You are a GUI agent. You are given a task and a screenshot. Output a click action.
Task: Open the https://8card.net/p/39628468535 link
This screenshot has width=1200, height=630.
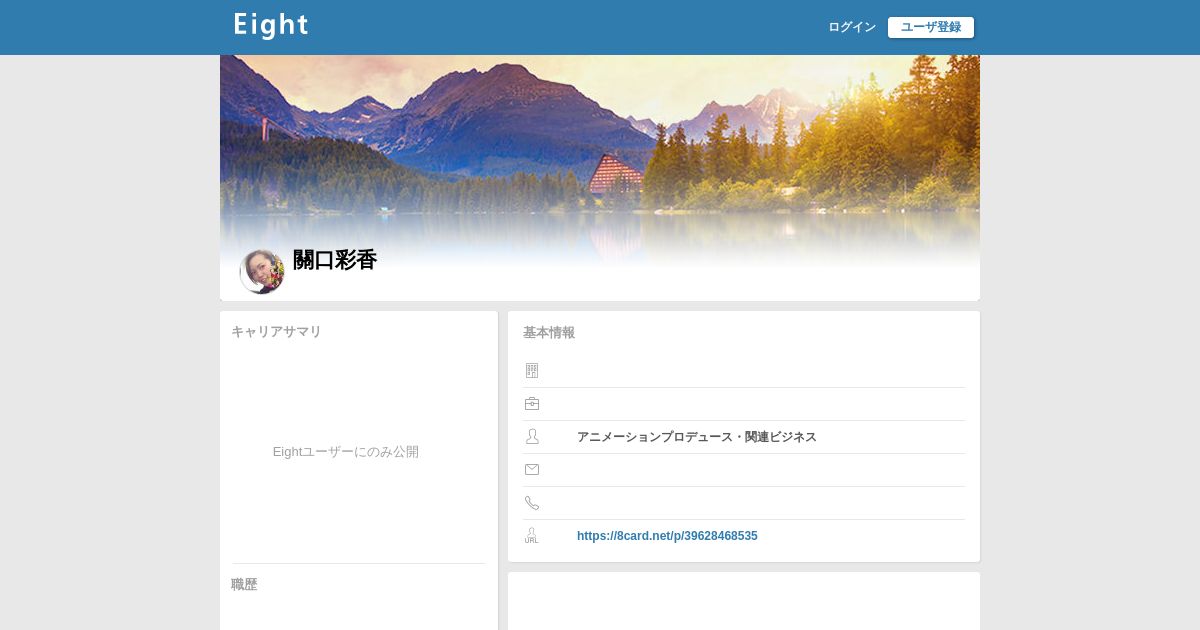[667, 536]
